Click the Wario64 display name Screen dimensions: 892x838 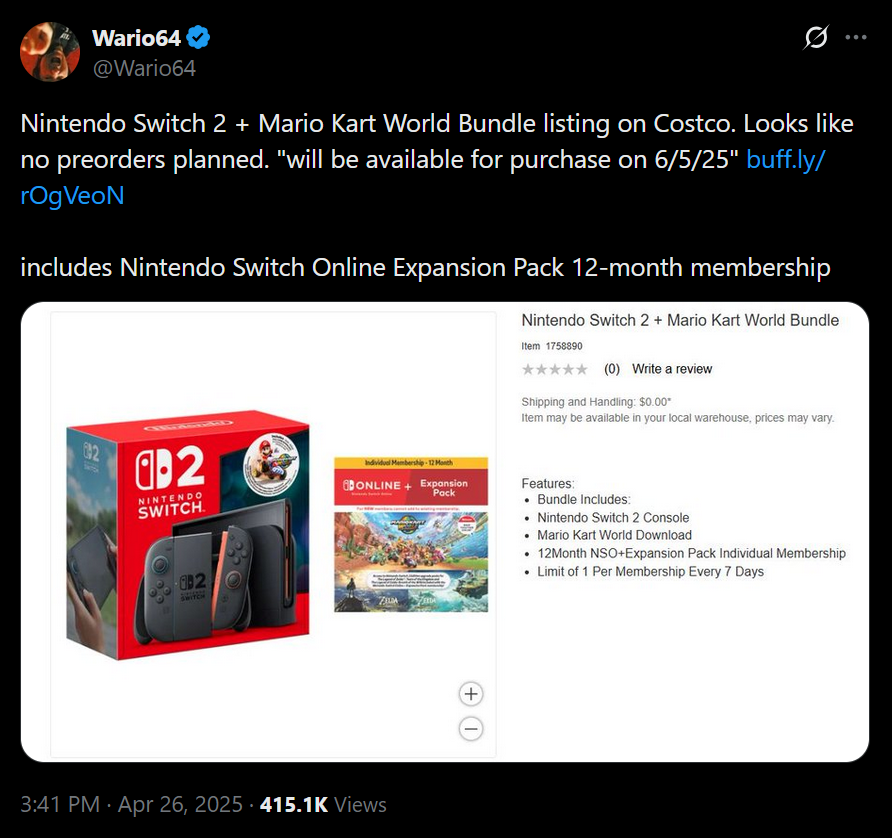tap(137, 38)
